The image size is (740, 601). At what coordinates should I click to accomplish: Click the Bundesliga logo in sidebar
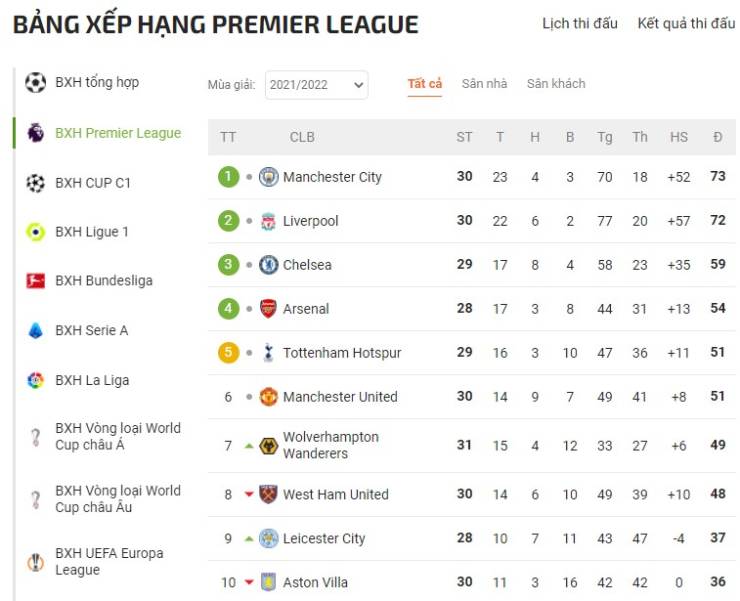(x=36, y=281)
